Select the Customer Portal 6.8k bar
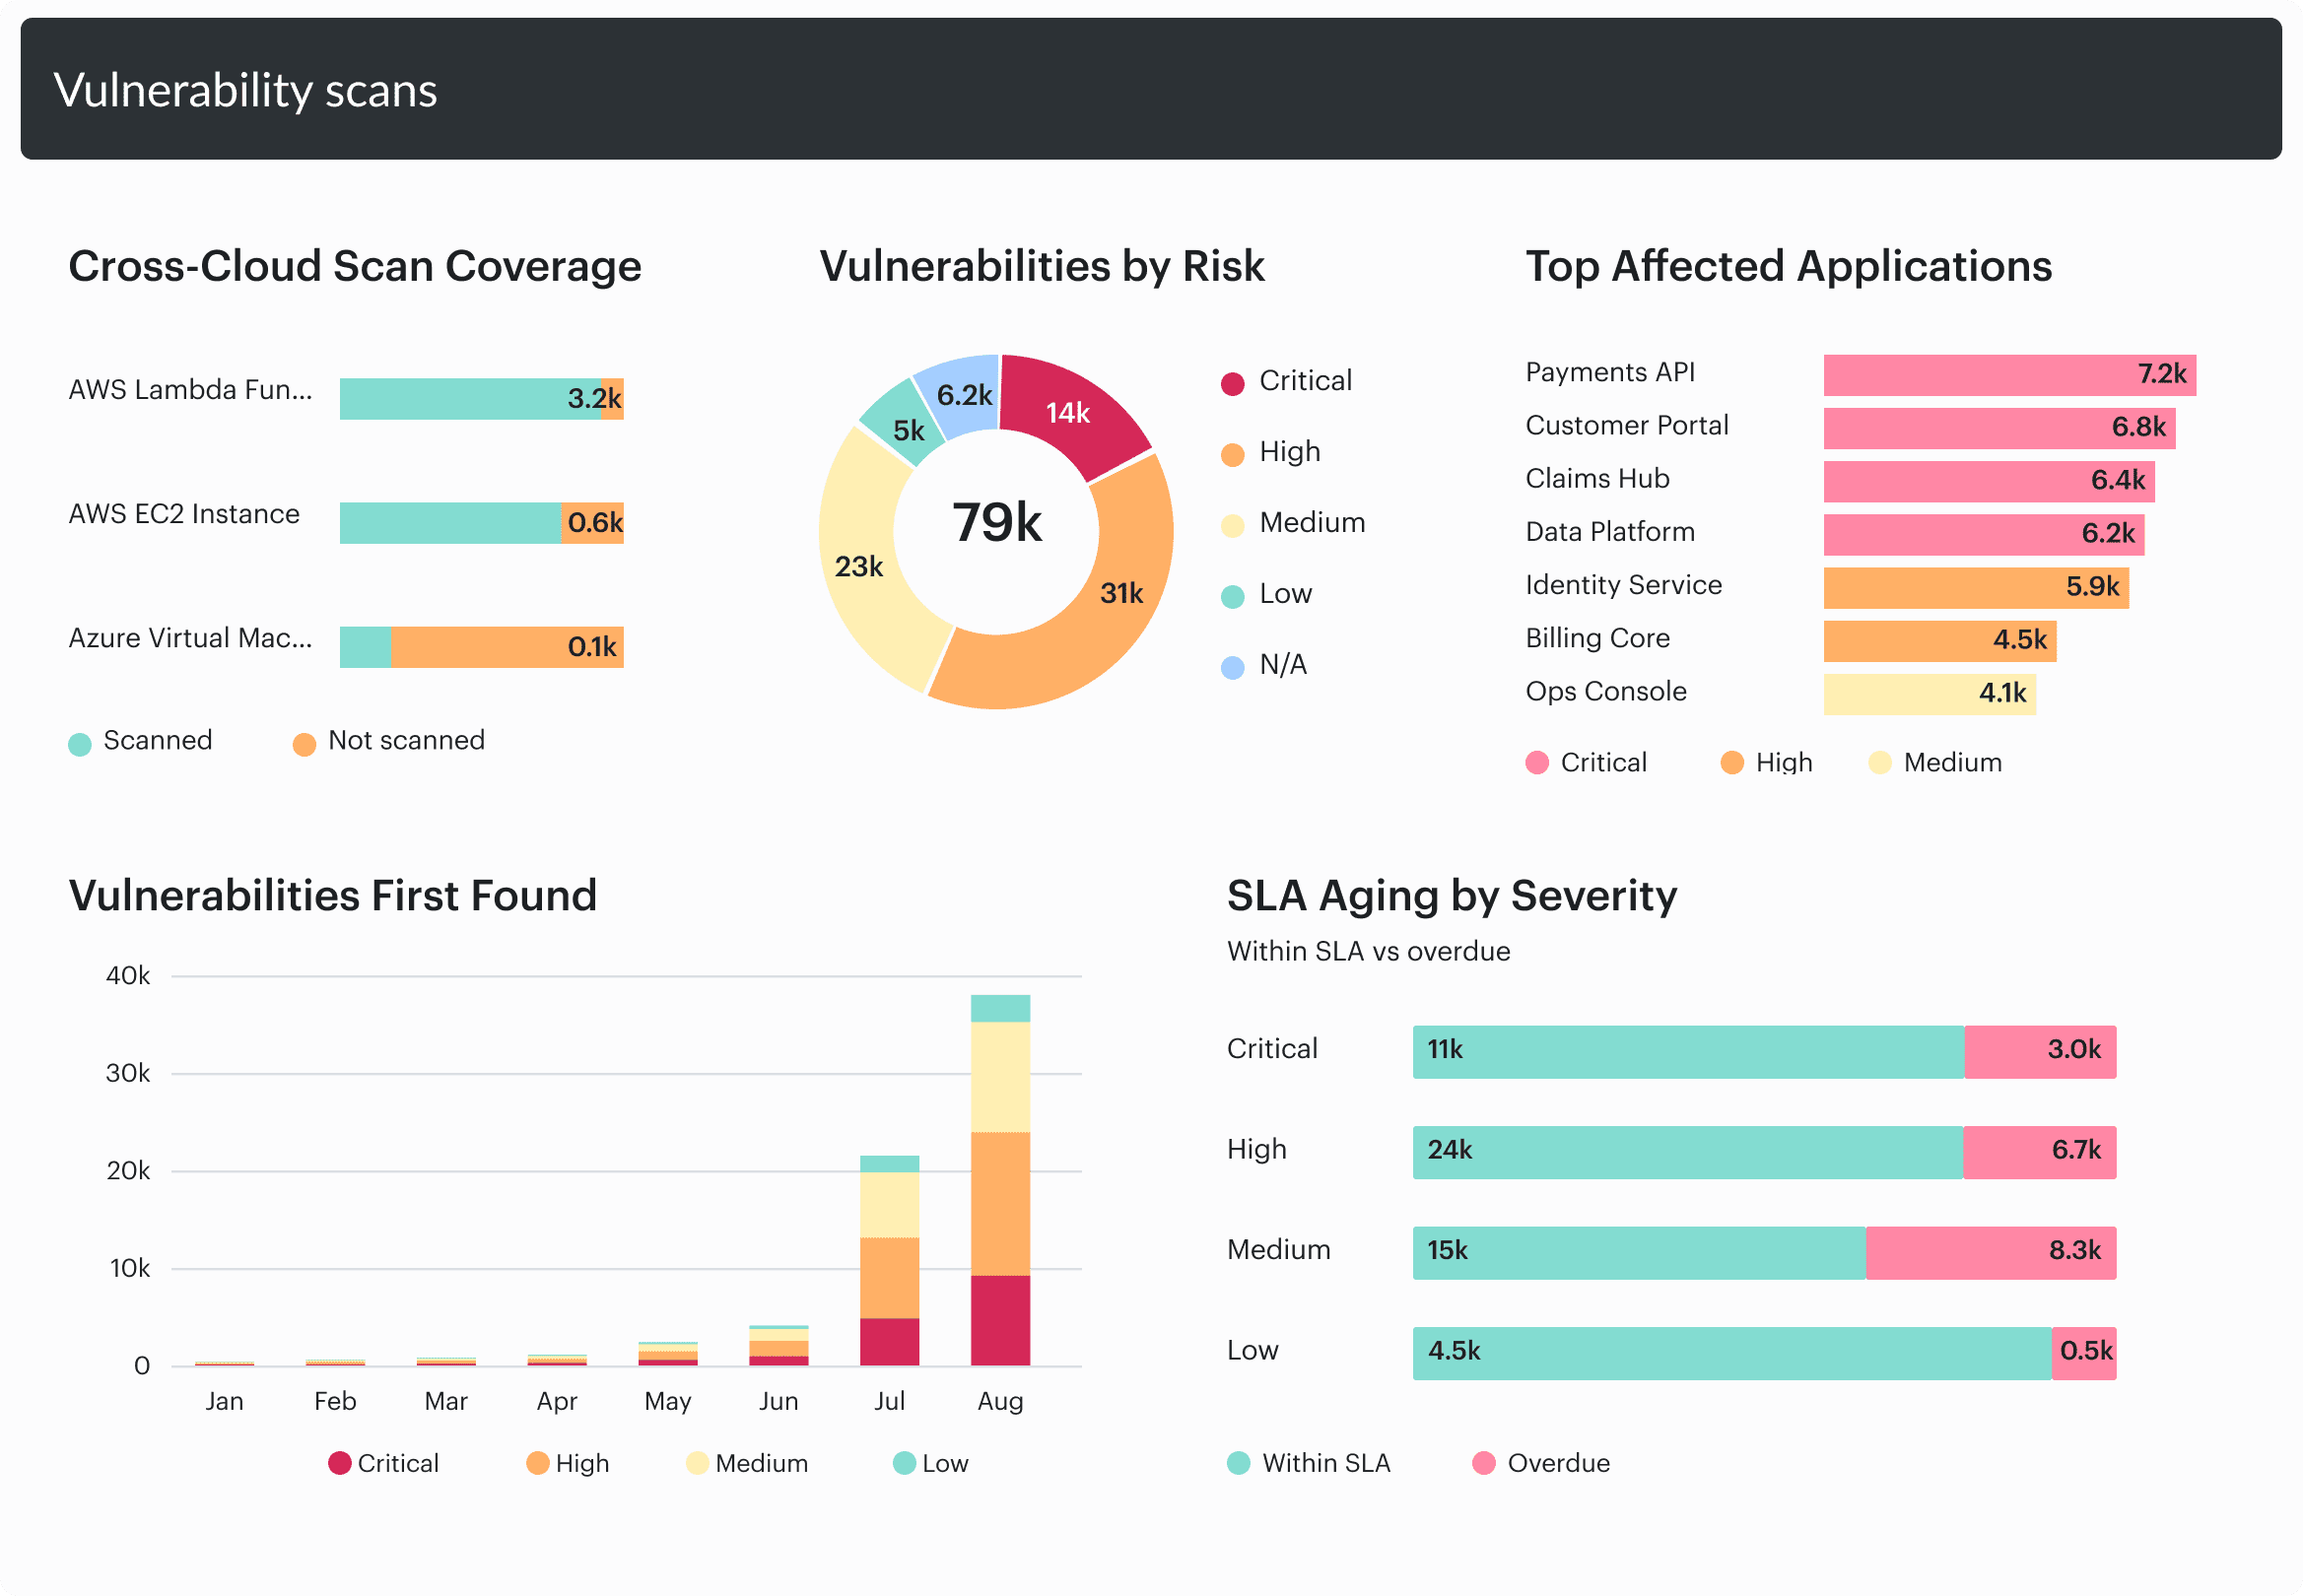The image size is (2303, 1596). pyautogui.click(x=2000, y=428)
